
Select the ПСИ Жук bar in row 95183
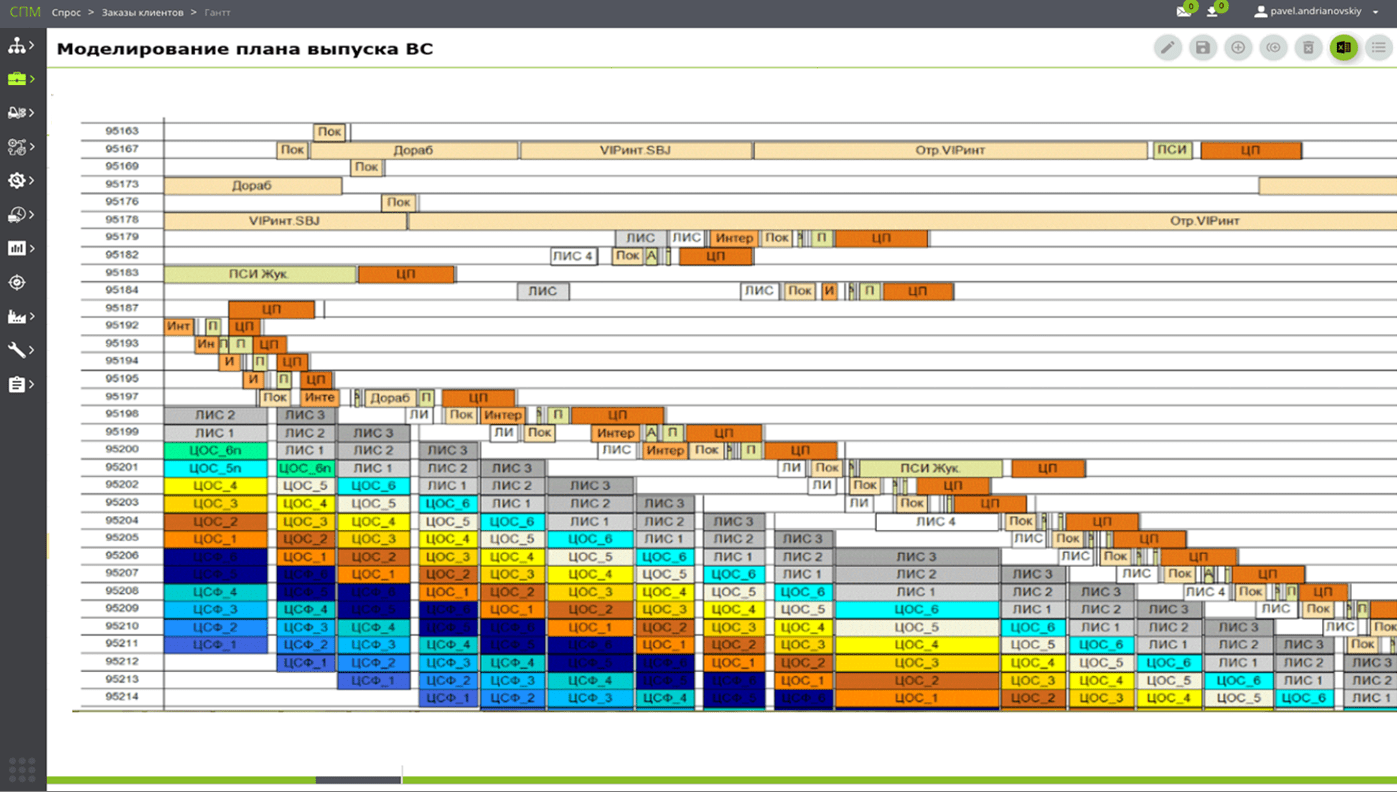click(x=259, y=274)
